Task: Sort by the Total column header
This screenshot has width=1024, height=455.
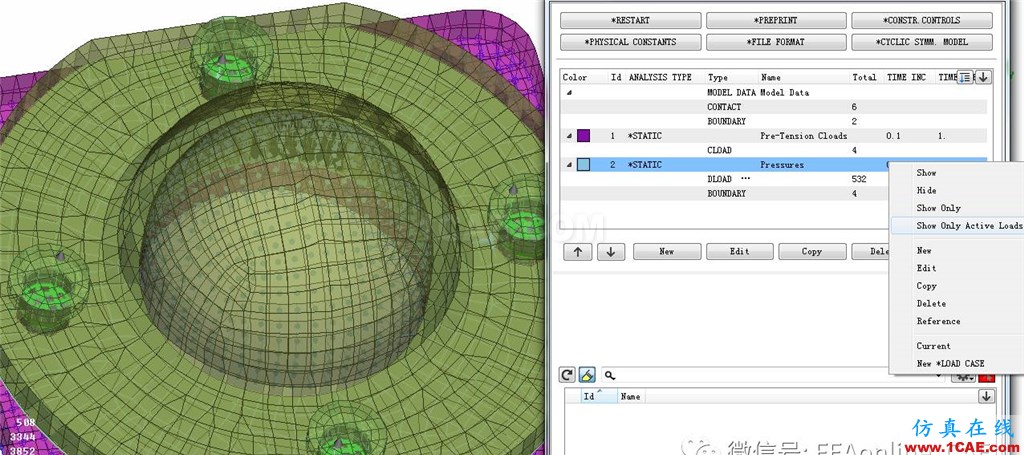Action: click(863, 77)
